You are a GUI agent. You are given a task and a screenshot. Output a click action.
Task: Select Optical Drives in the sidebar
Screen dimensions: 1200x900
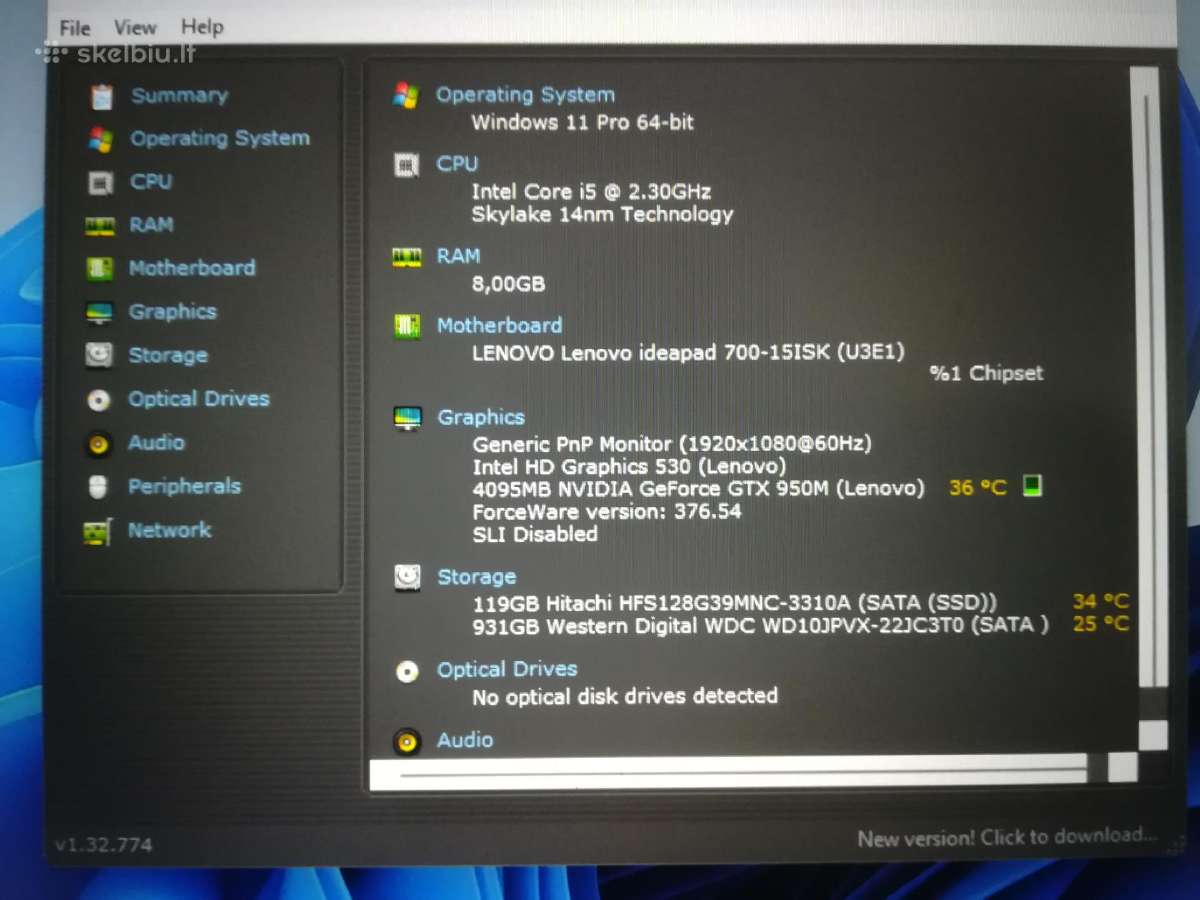click(x=199, y=399)
